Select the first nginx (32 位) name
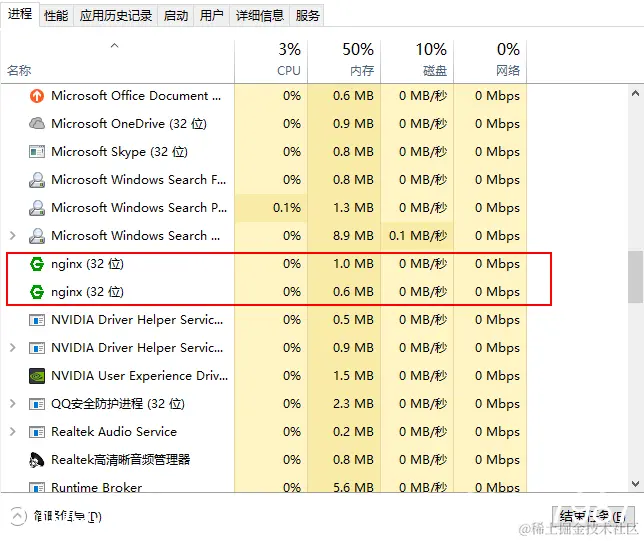644x541 pixels. 87,264
